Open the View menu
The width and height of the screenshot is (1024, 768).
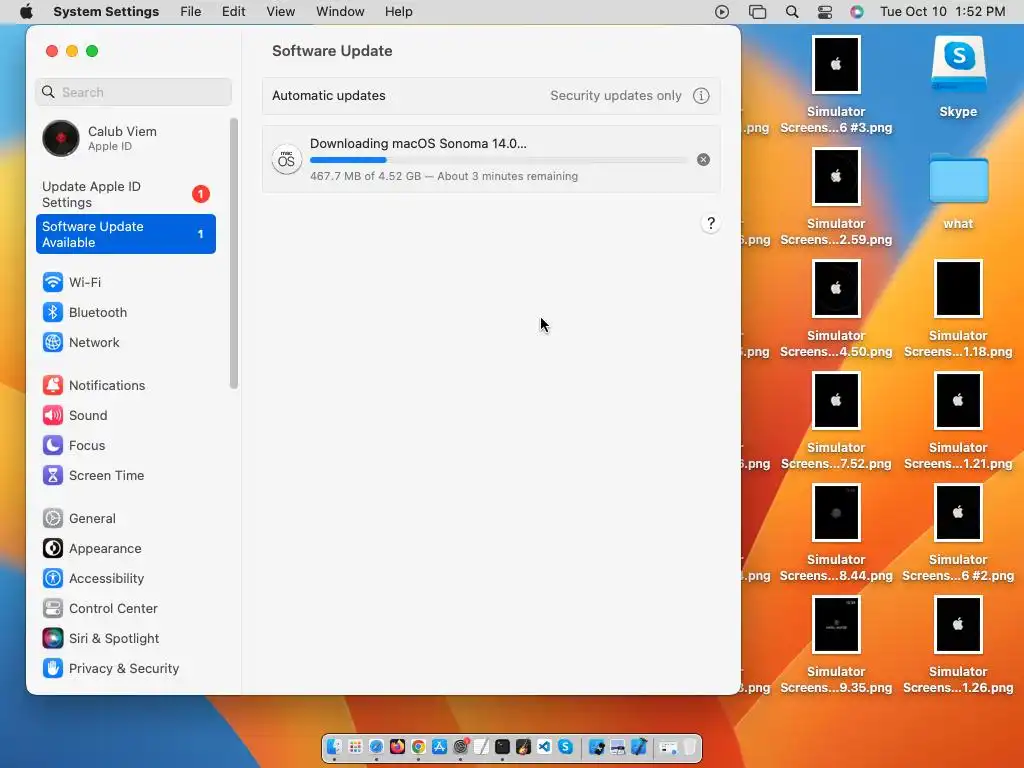(x=280, y=12)
